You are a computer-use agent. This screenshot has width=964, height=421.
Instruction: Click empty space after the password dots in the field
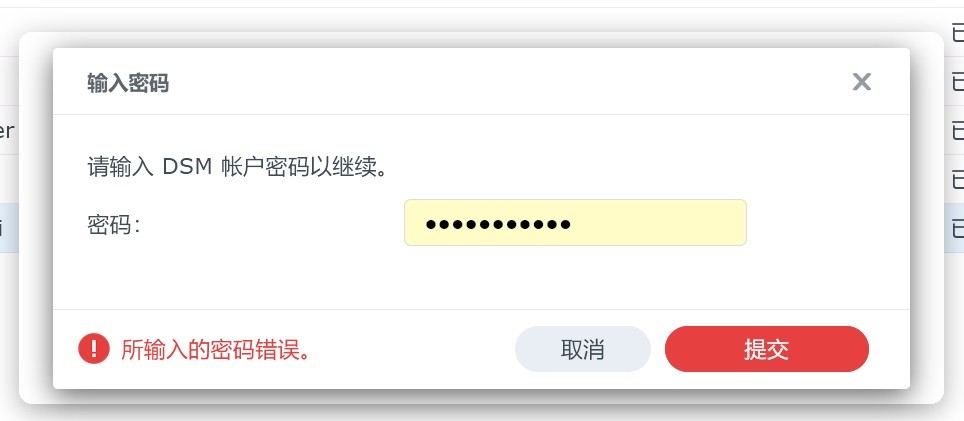coord(658,222)
